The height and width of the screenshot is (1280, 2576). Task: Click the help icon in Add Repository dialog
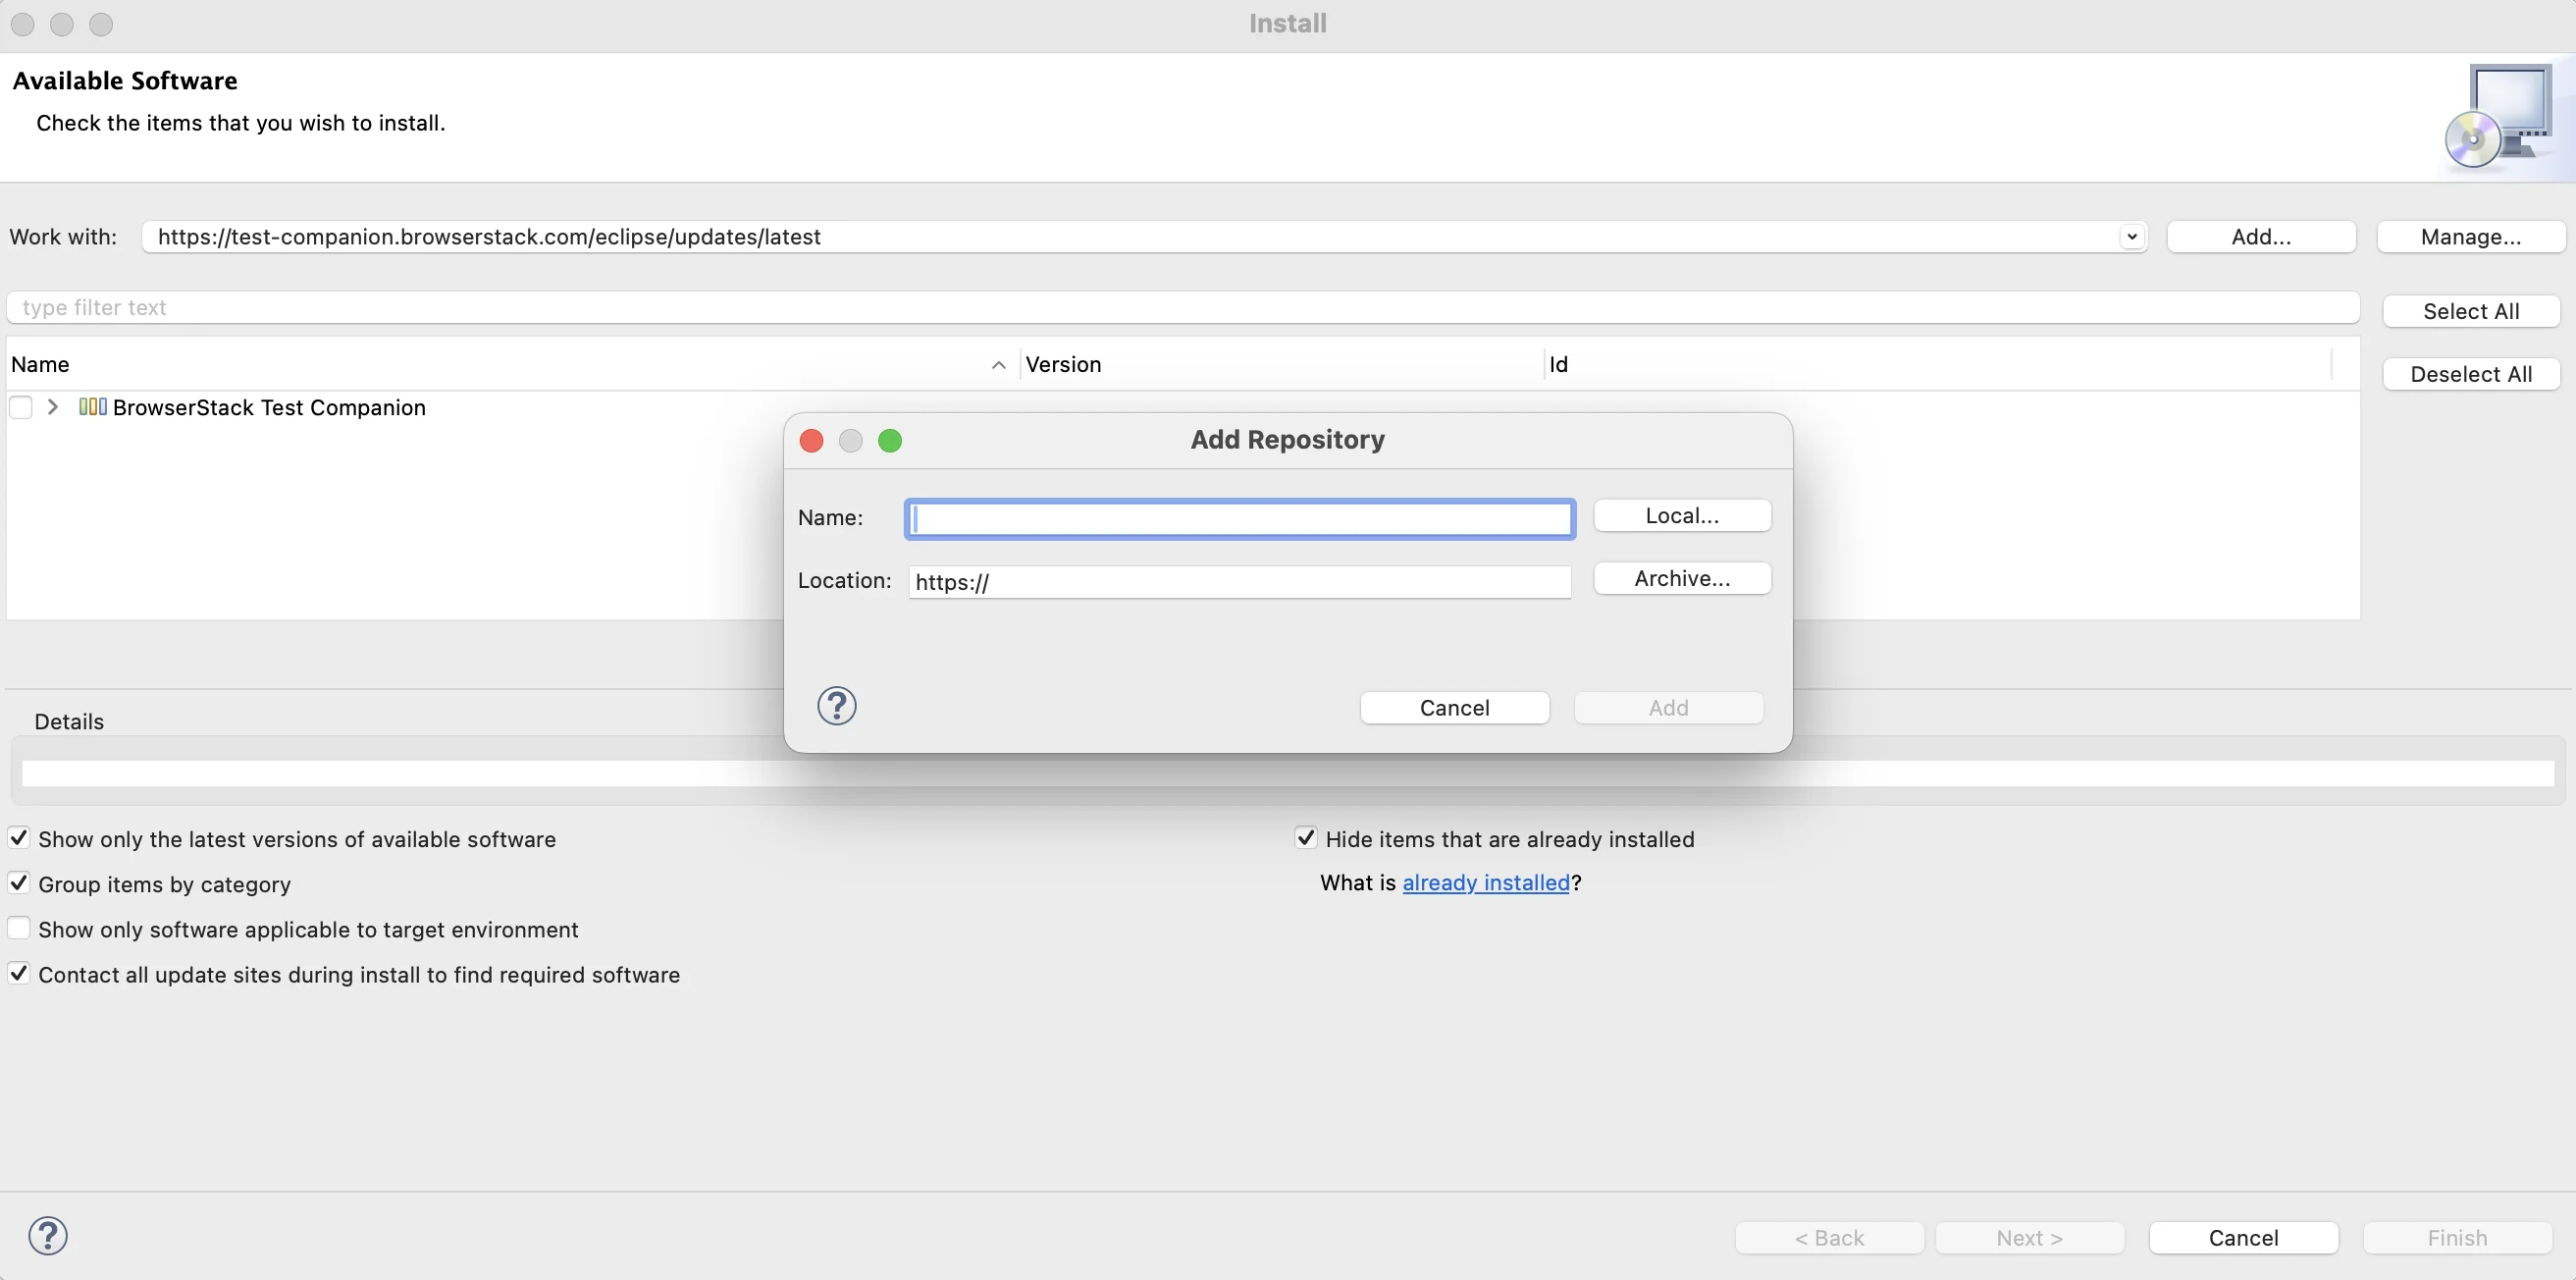[836, 706]
